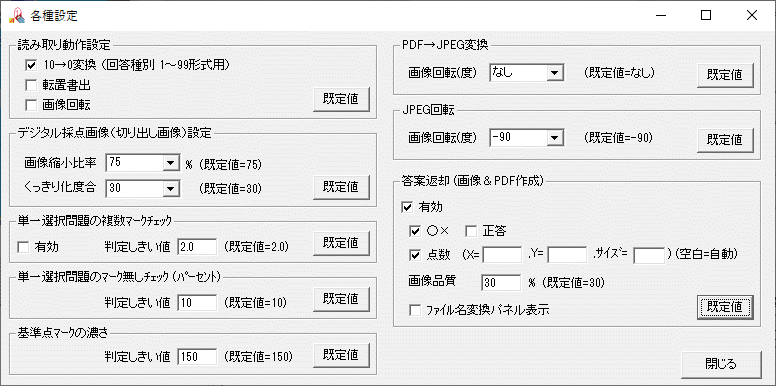
Task: Click the 各種設定 app icon in title bar
Action: tap(17, 15)
